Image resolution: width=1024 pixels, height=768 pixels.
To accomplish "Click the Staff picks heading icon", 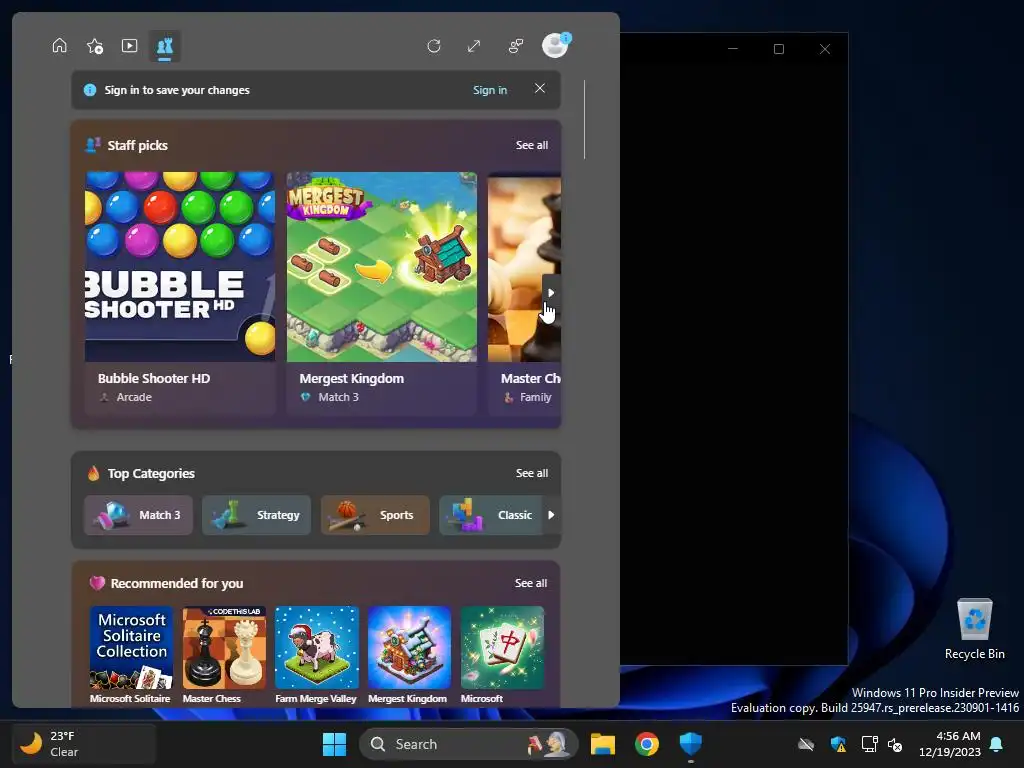I will pos(93,144).
